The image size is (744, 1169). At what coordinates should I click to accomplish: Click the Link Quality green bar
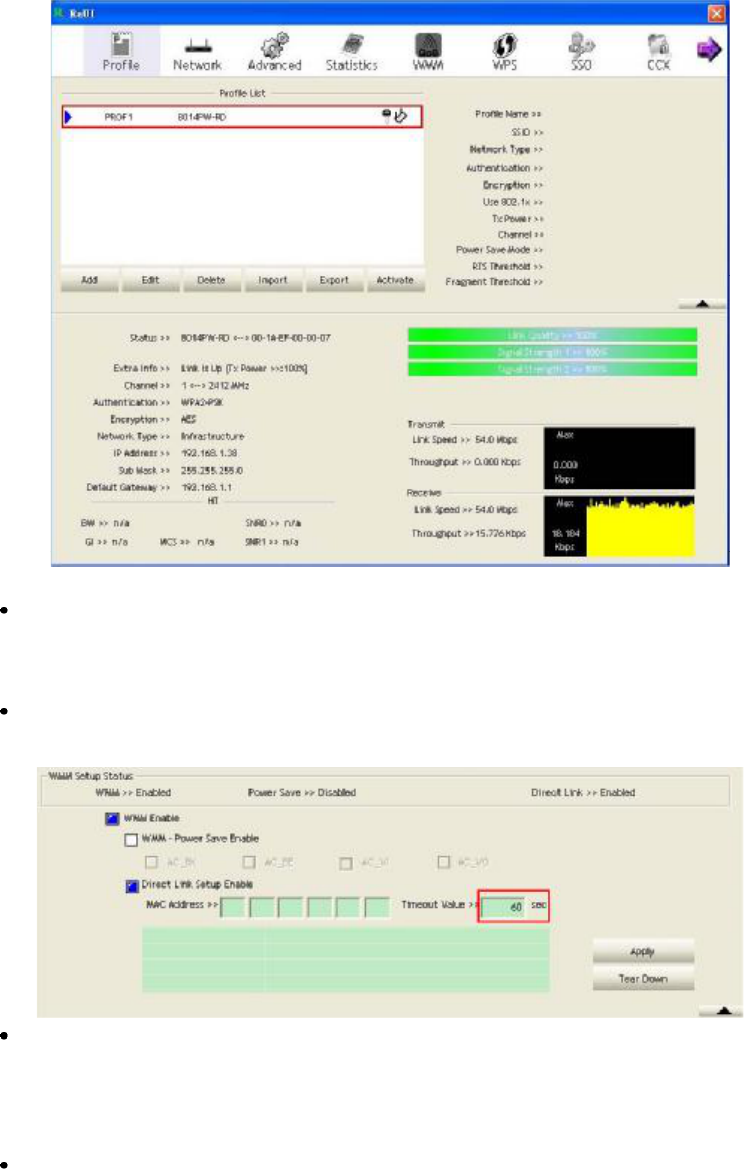tap(552, 335)
